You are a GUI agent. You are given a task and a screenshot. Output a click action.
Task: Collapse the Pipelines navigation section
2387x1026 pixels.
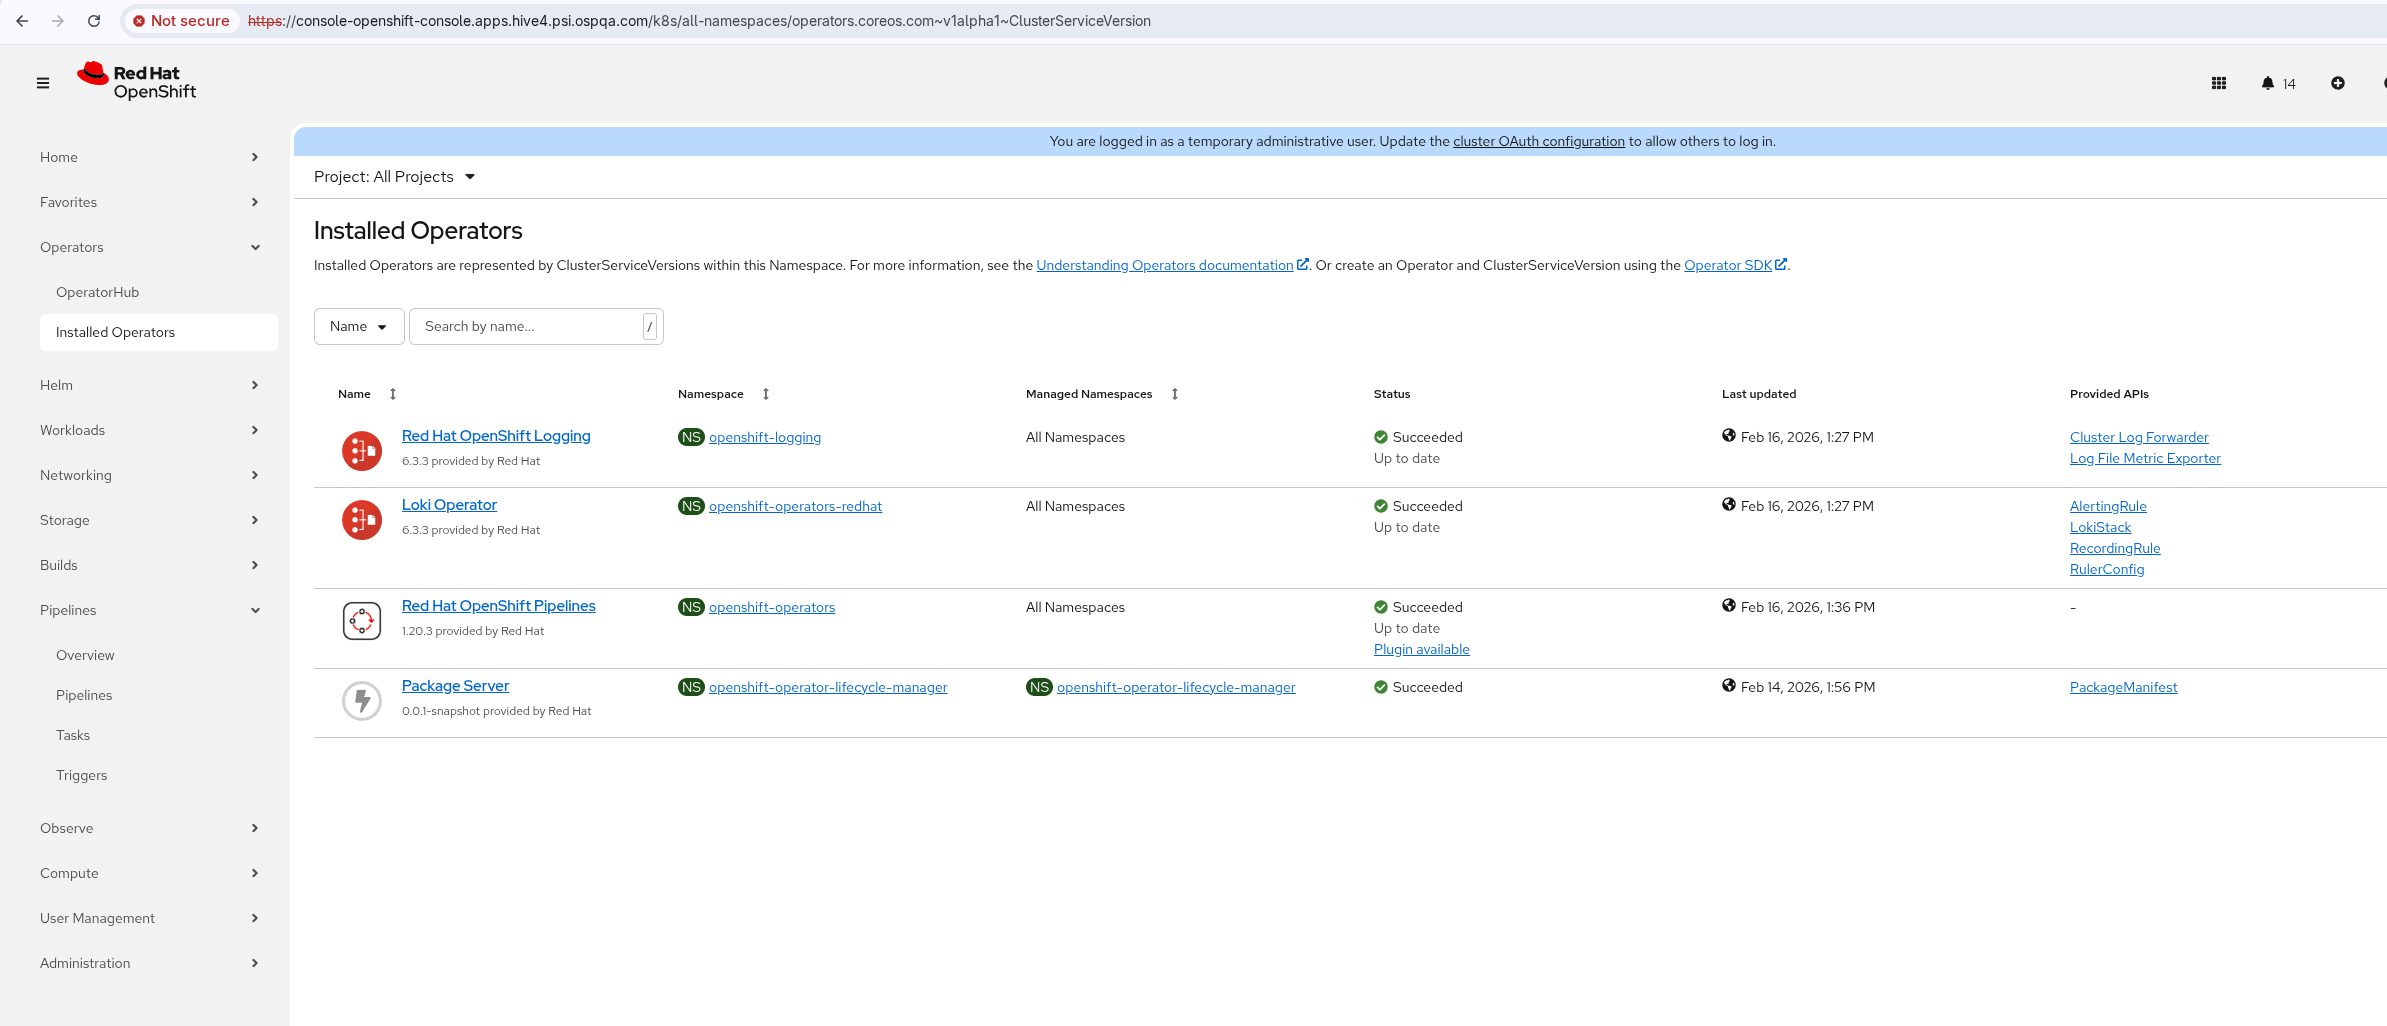click(x=149, y=610)
